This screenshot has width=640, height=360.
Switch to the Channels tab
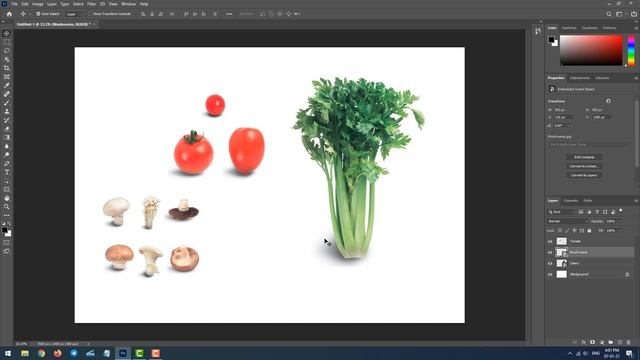pos(570,201)
